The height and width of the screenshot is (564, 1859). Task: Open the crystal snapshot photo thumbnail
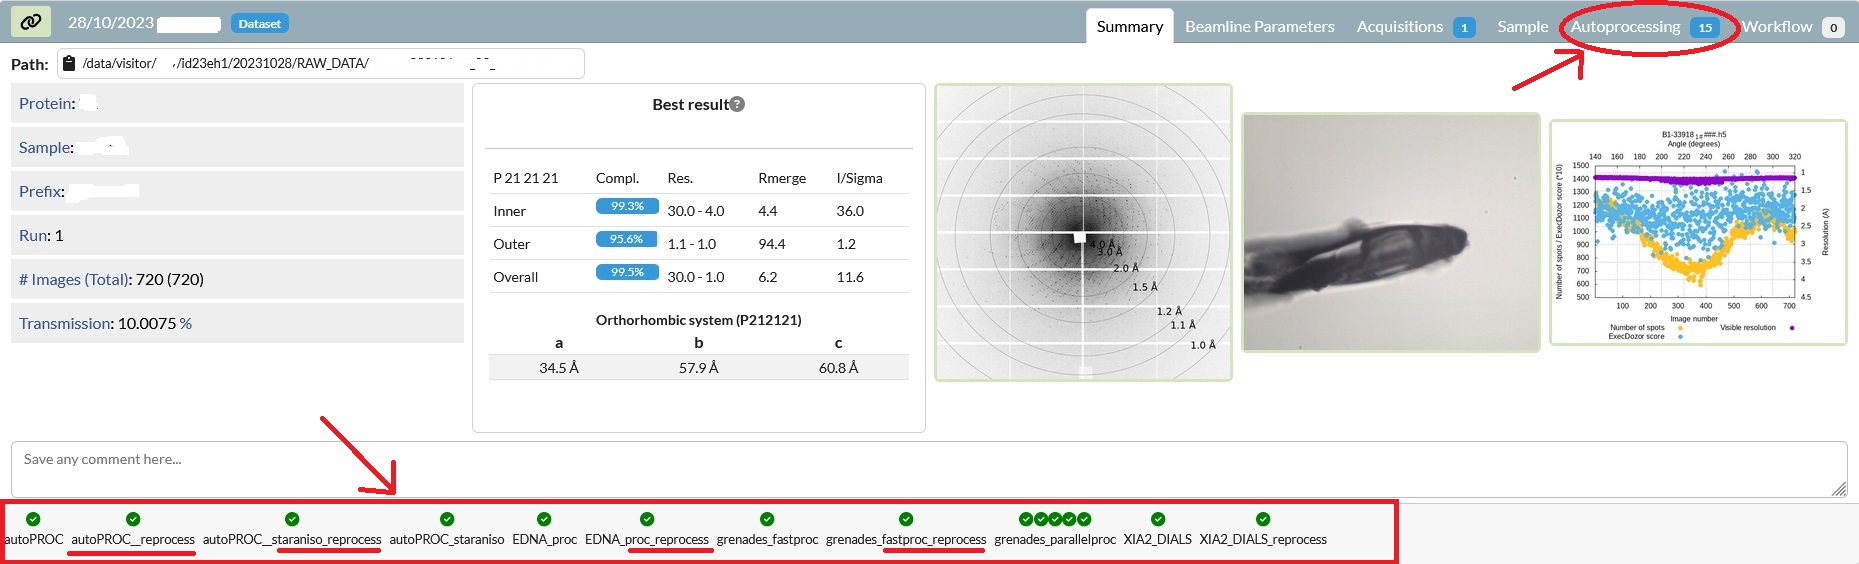click(1390, 232)
